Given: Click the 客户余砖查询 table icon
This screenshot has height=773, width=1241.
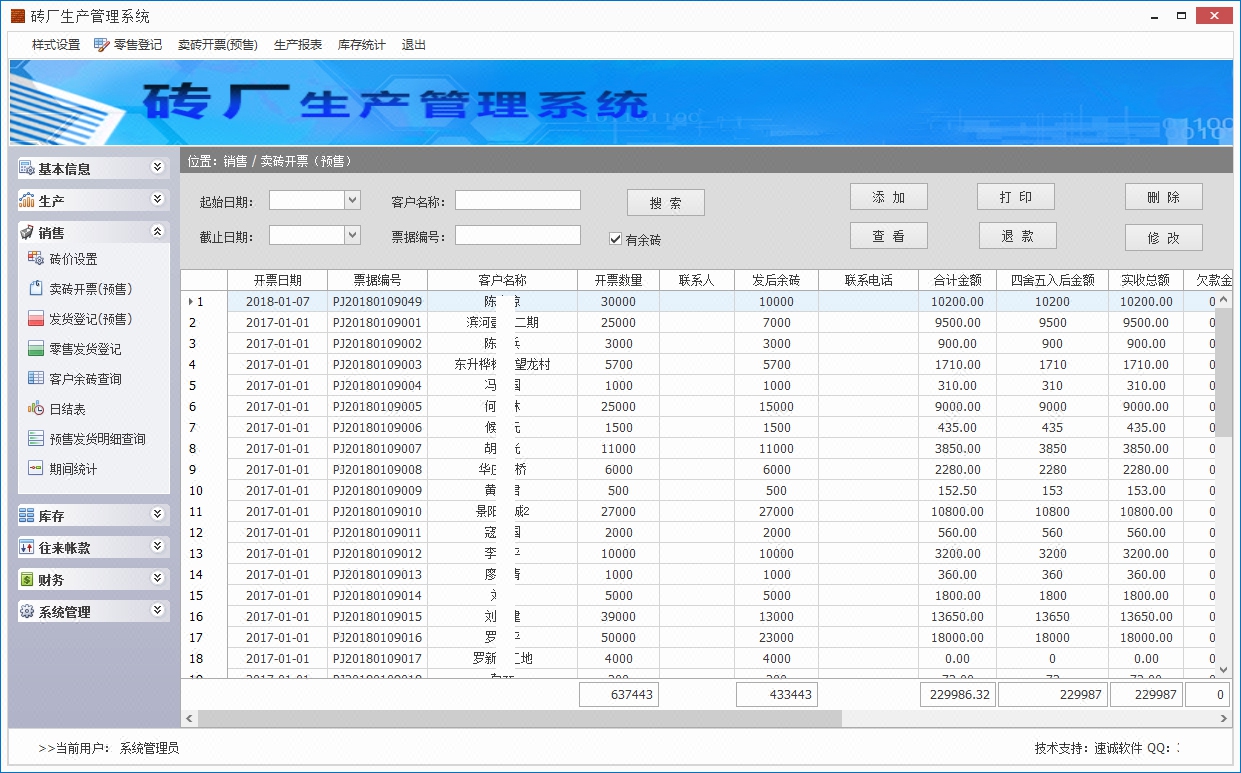Looking at the screenshot, I should click(x=36, y=379).
